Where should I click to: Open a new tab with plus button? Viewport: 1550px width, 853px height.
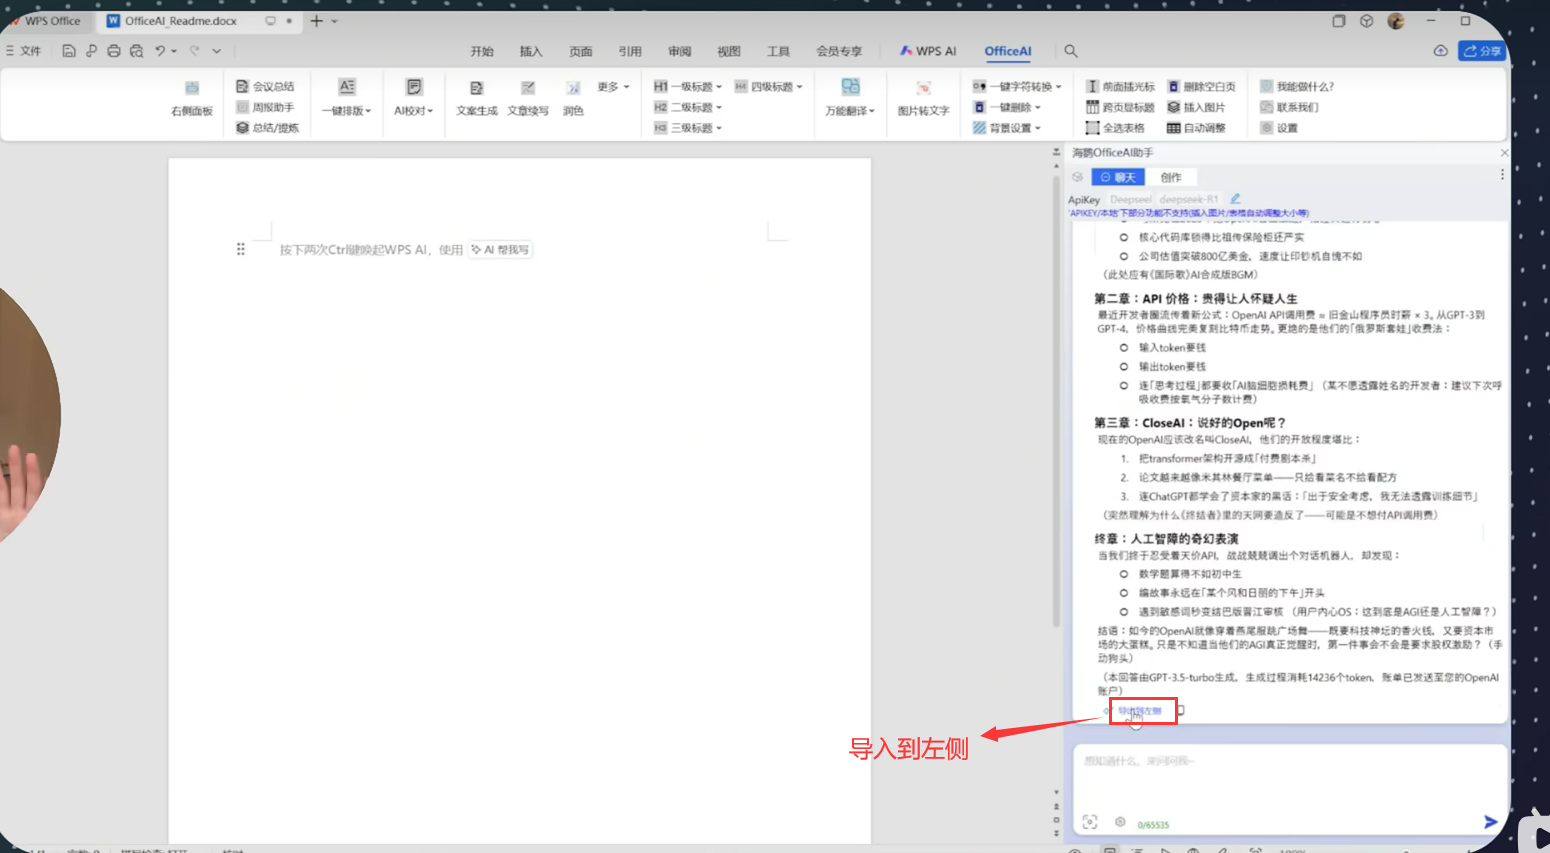click(x=317, y=21)
